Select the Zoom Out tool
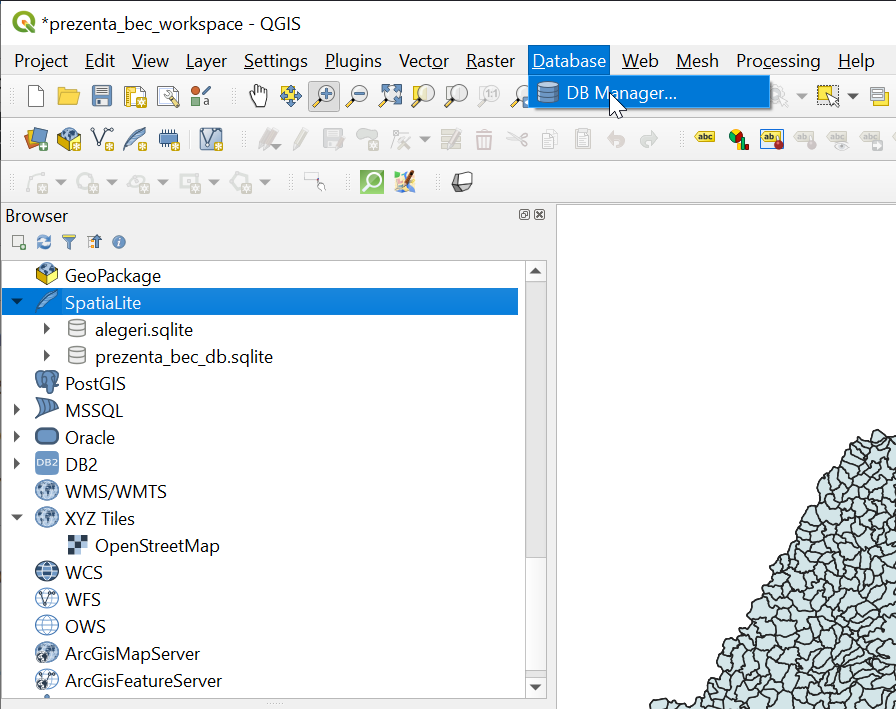The height and width of the screenshot is (709, 896). click(358, 95)
